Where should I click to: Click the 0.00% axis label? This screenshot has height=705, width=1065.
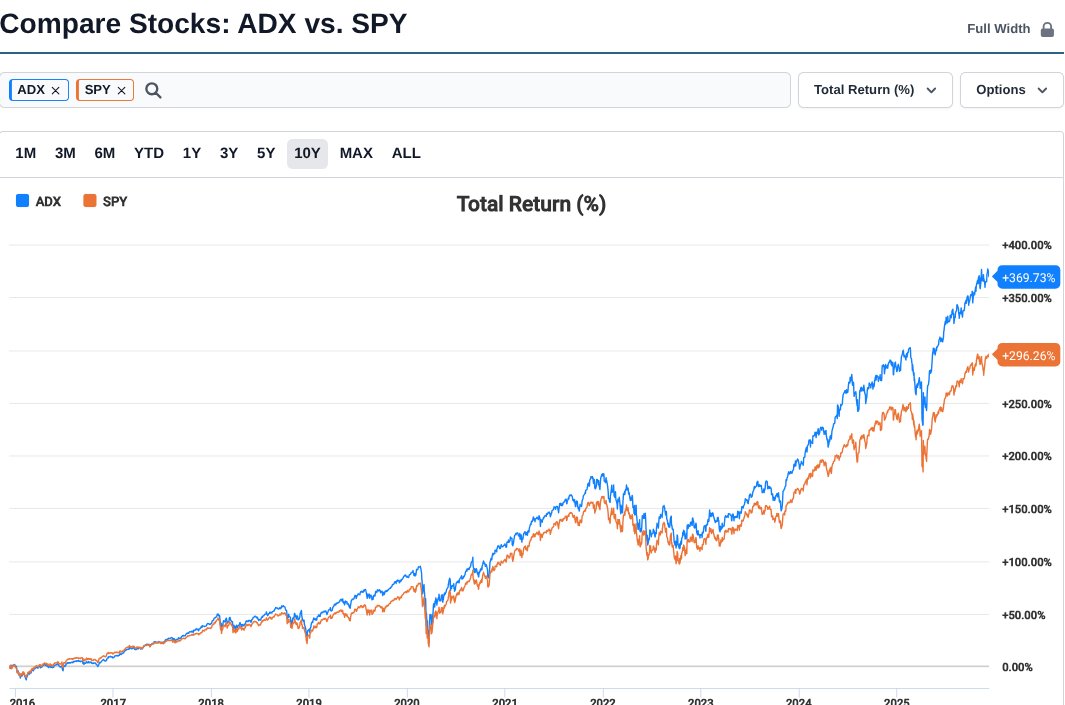click(1017, 668)
